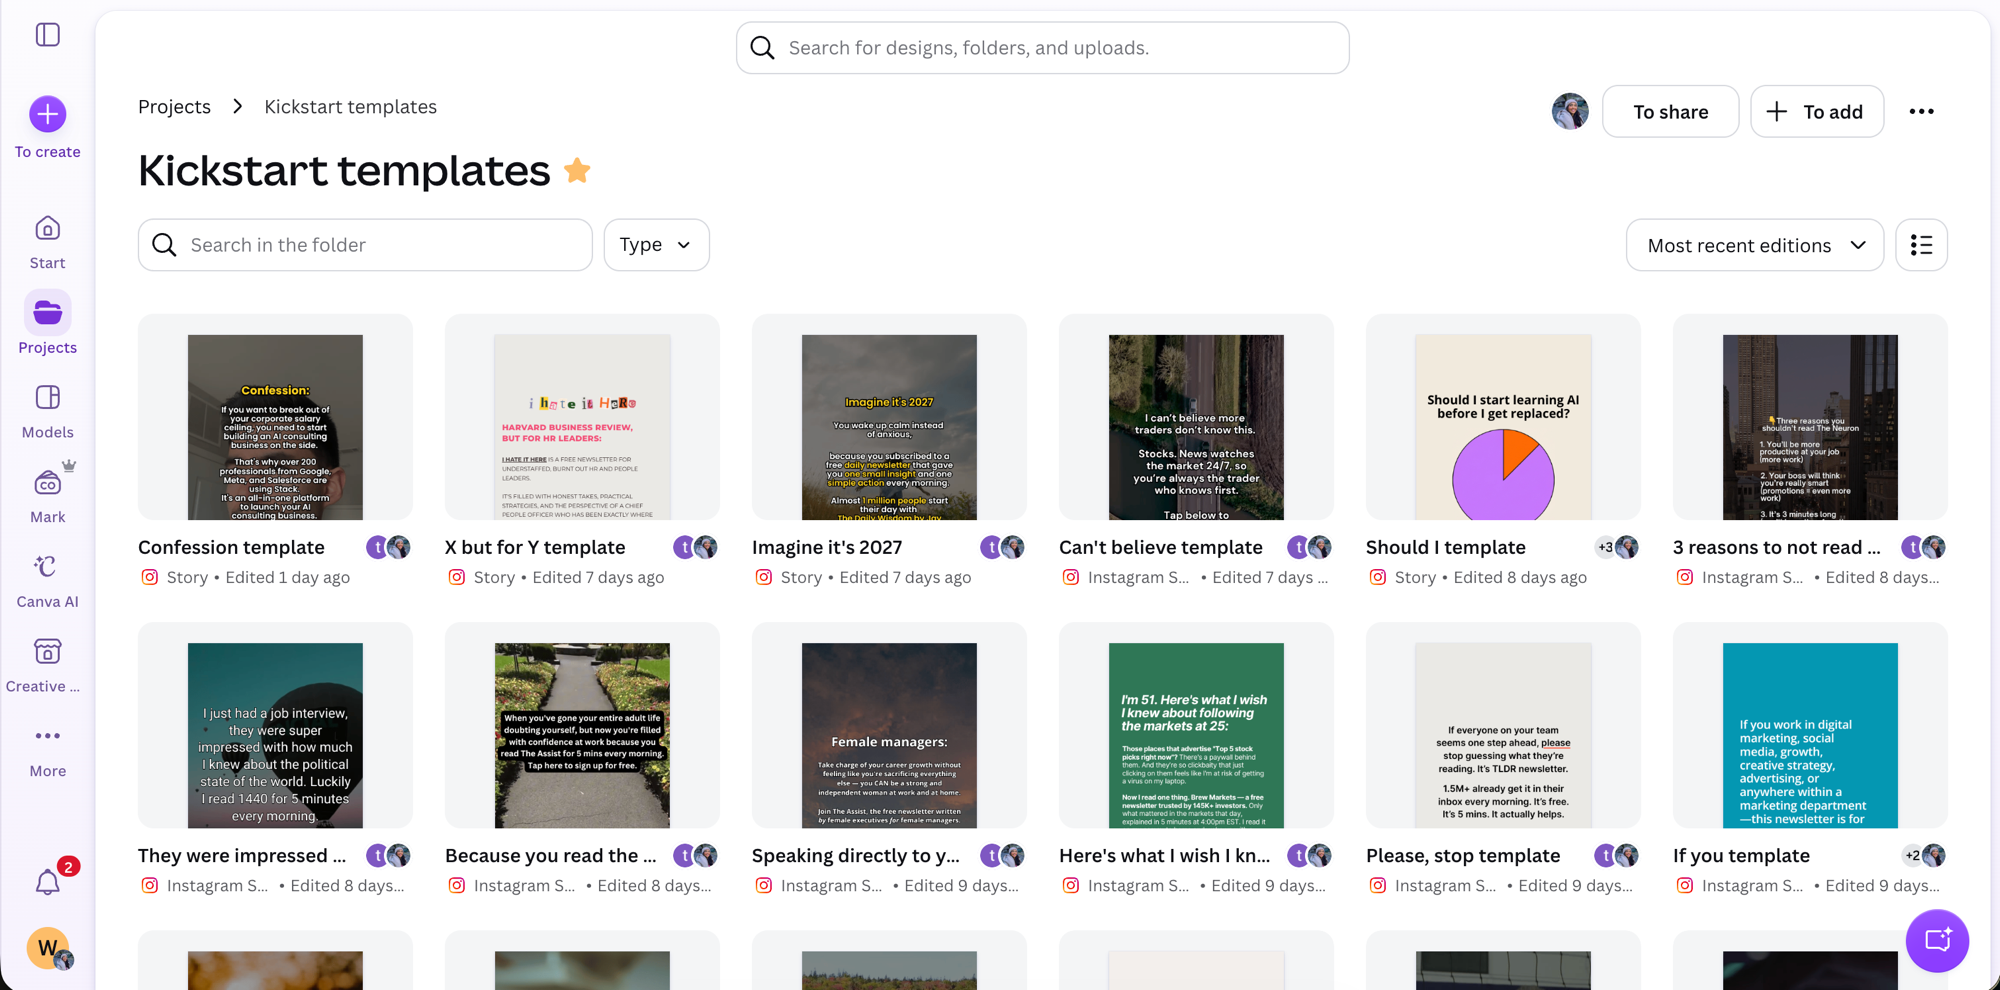
Task: Open the floating assistant chat button
Action: pos(1937,940)
